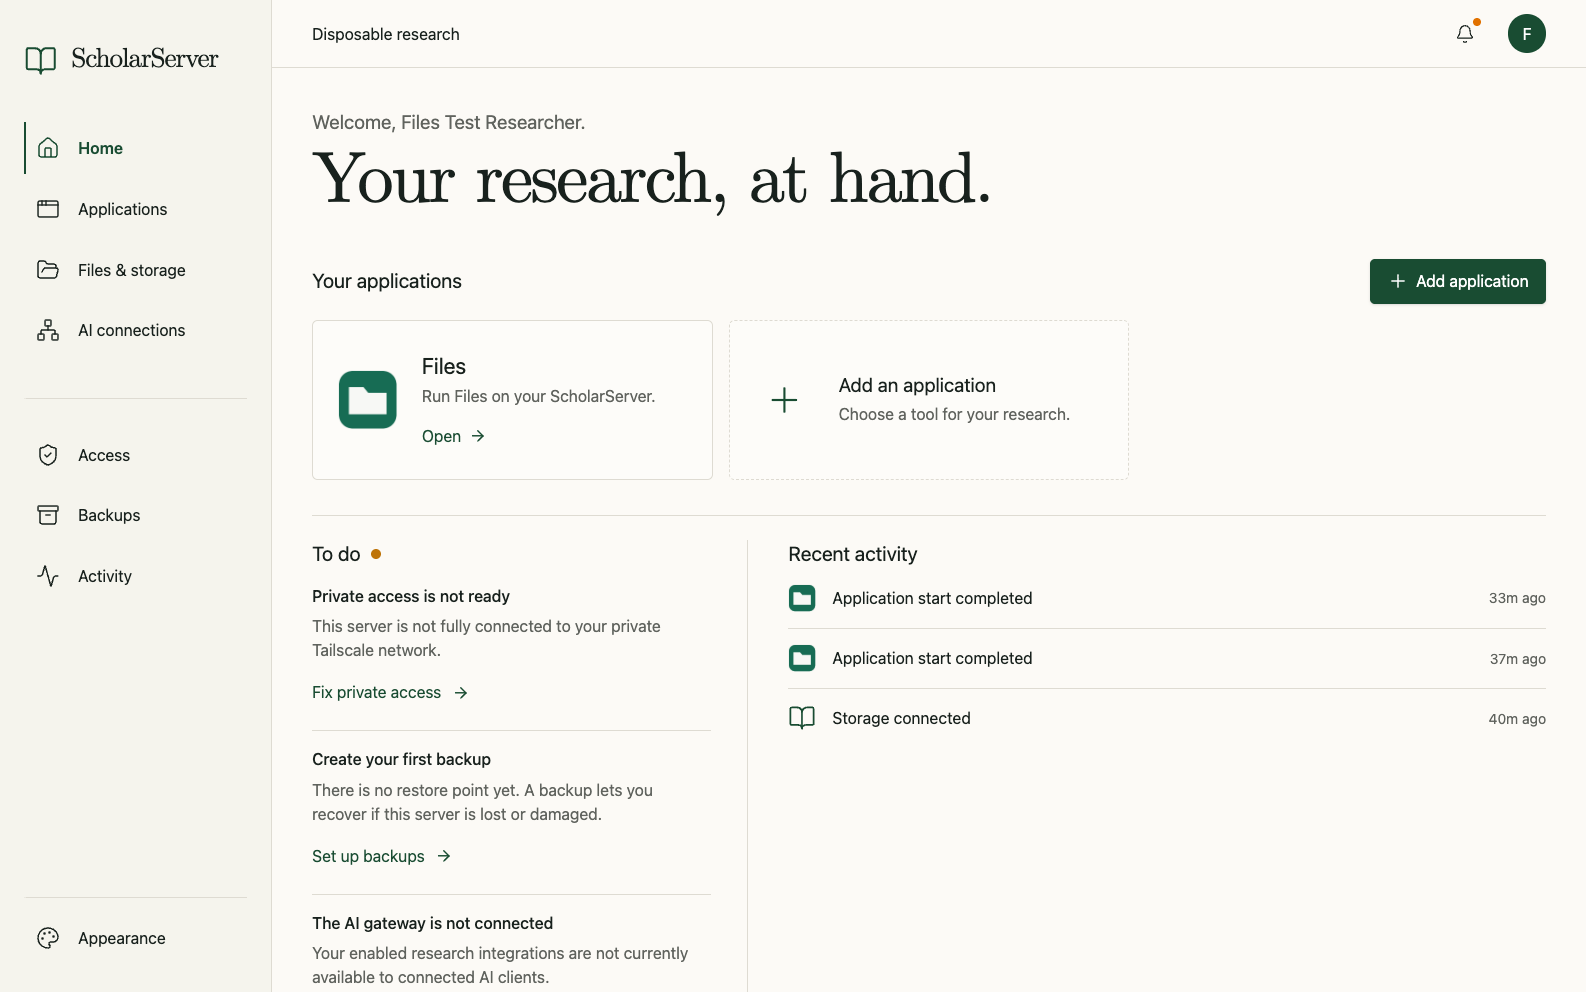Click the 'Disposable research' server name

[x=386, y=34]
